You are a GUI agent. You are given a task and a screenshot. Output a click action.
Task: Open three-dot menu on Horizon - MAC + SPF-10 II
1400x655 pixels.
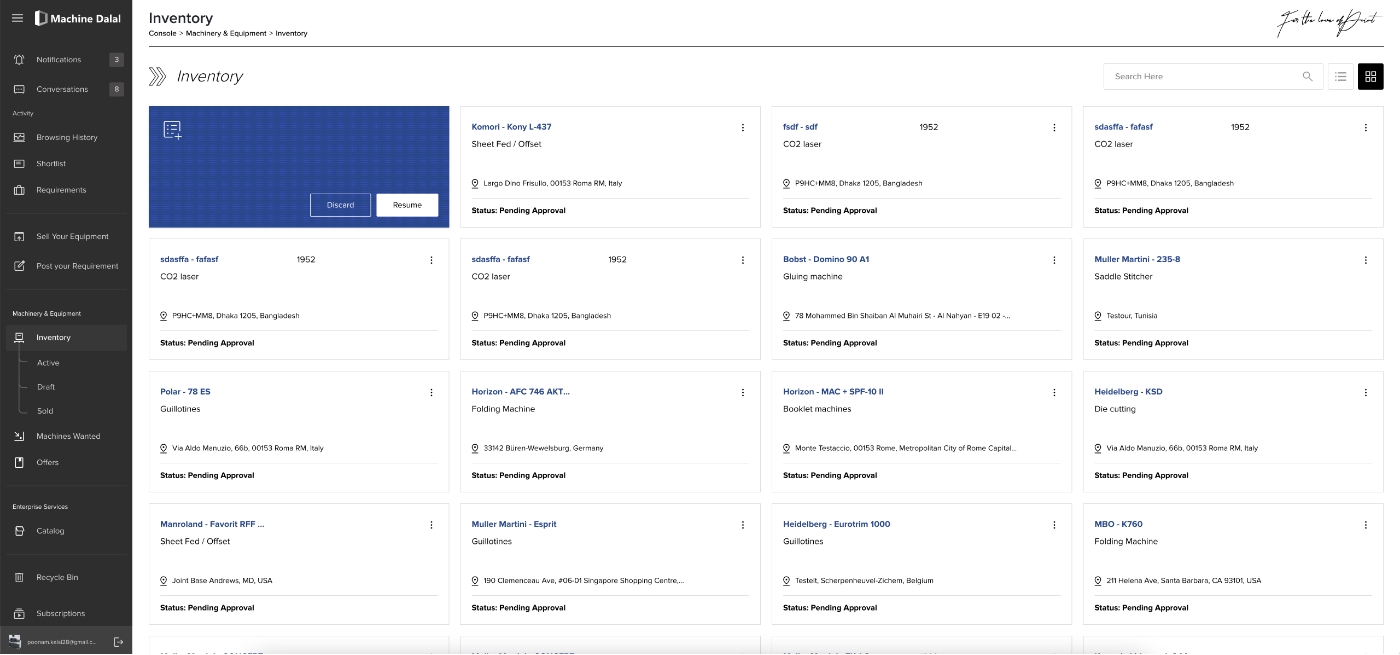(1054, 392)
